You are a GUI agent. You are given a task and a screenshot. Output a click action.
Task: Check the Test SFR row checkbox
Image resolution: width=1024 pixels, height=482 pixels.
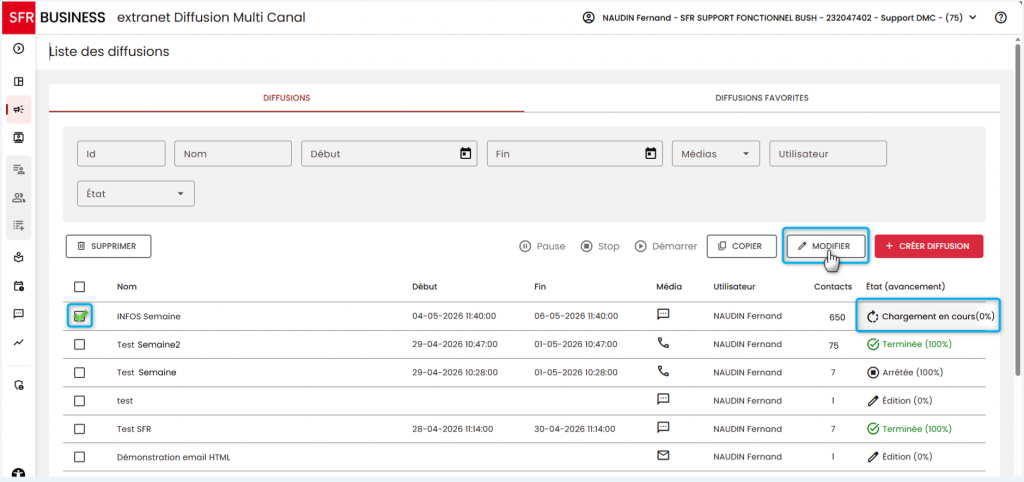(80, 429)
